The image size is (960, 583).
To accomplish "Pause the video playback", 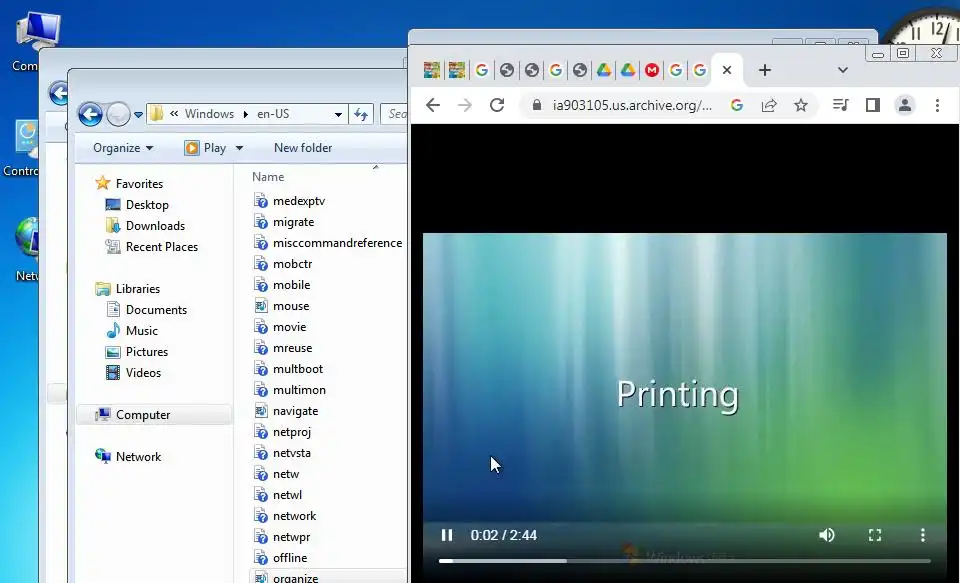I will tap(447, 535).
